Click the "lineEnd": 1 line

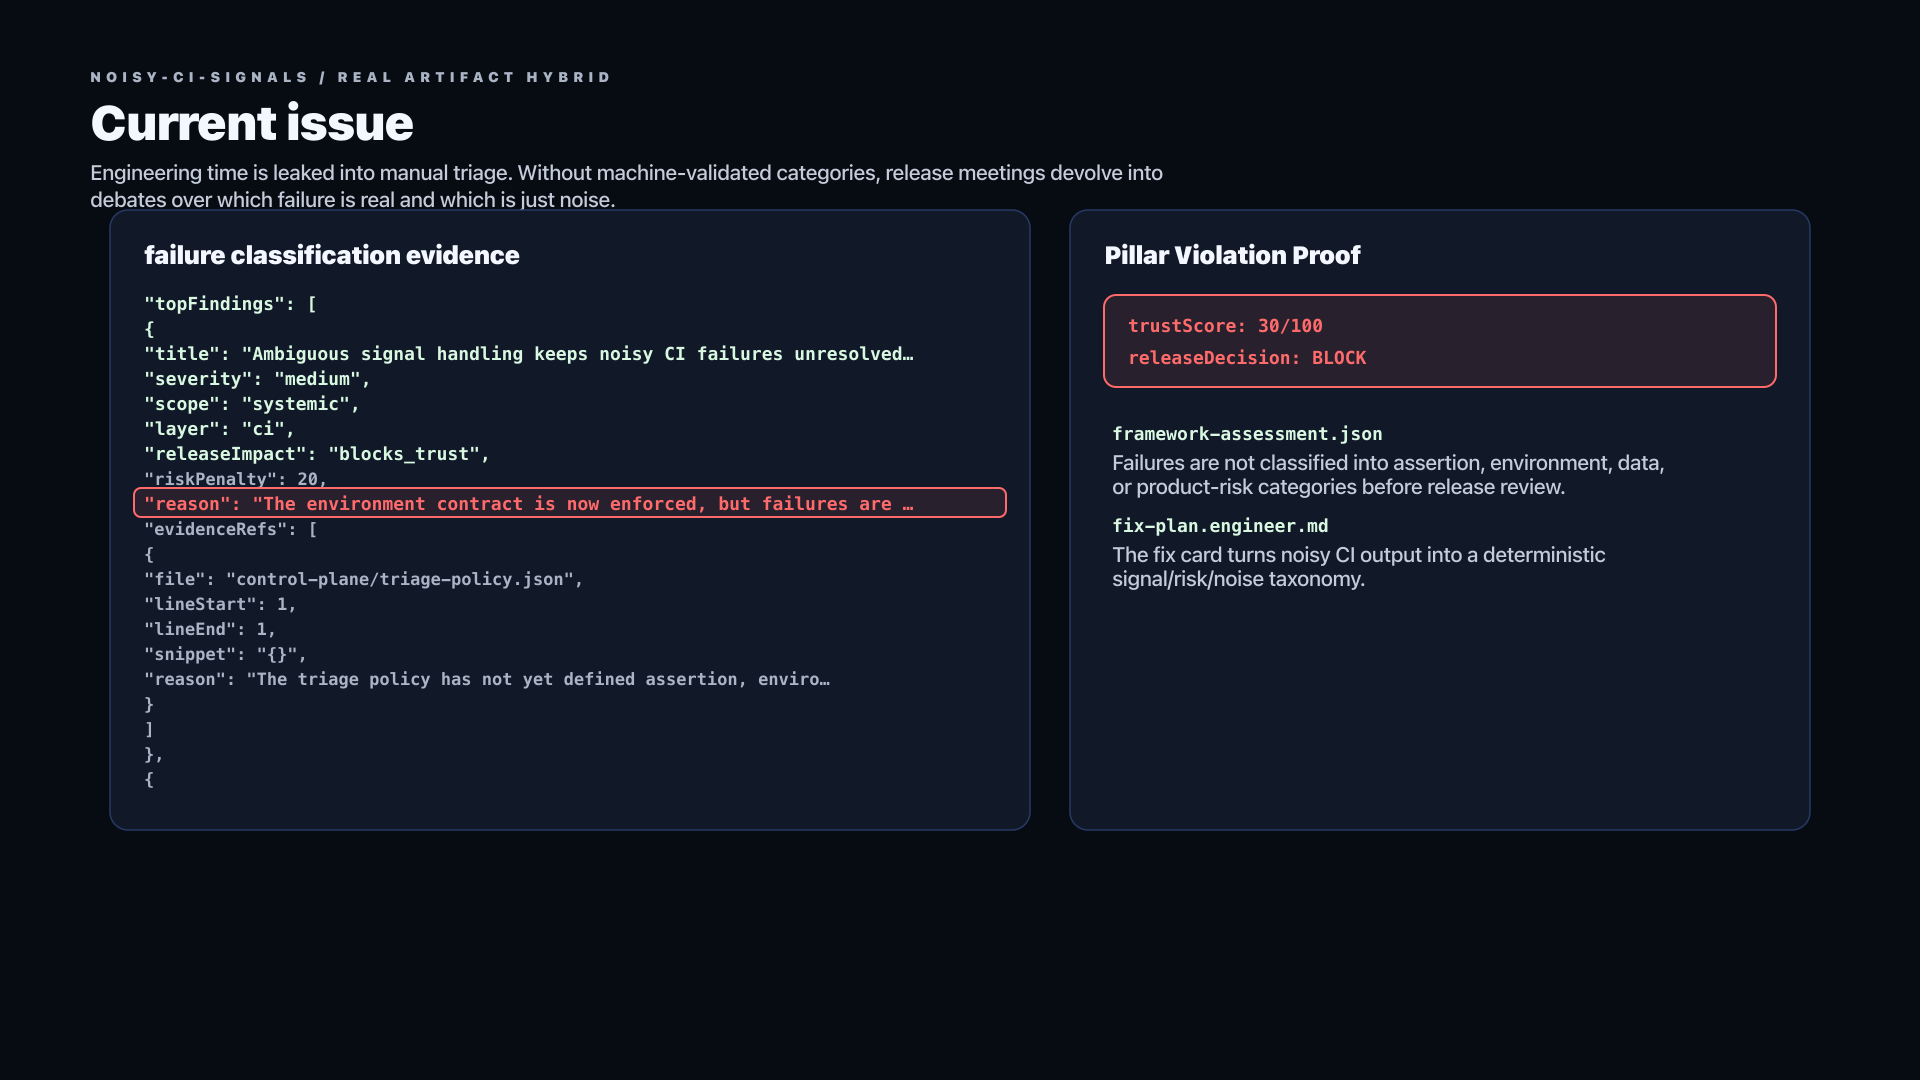pos(210,629)
